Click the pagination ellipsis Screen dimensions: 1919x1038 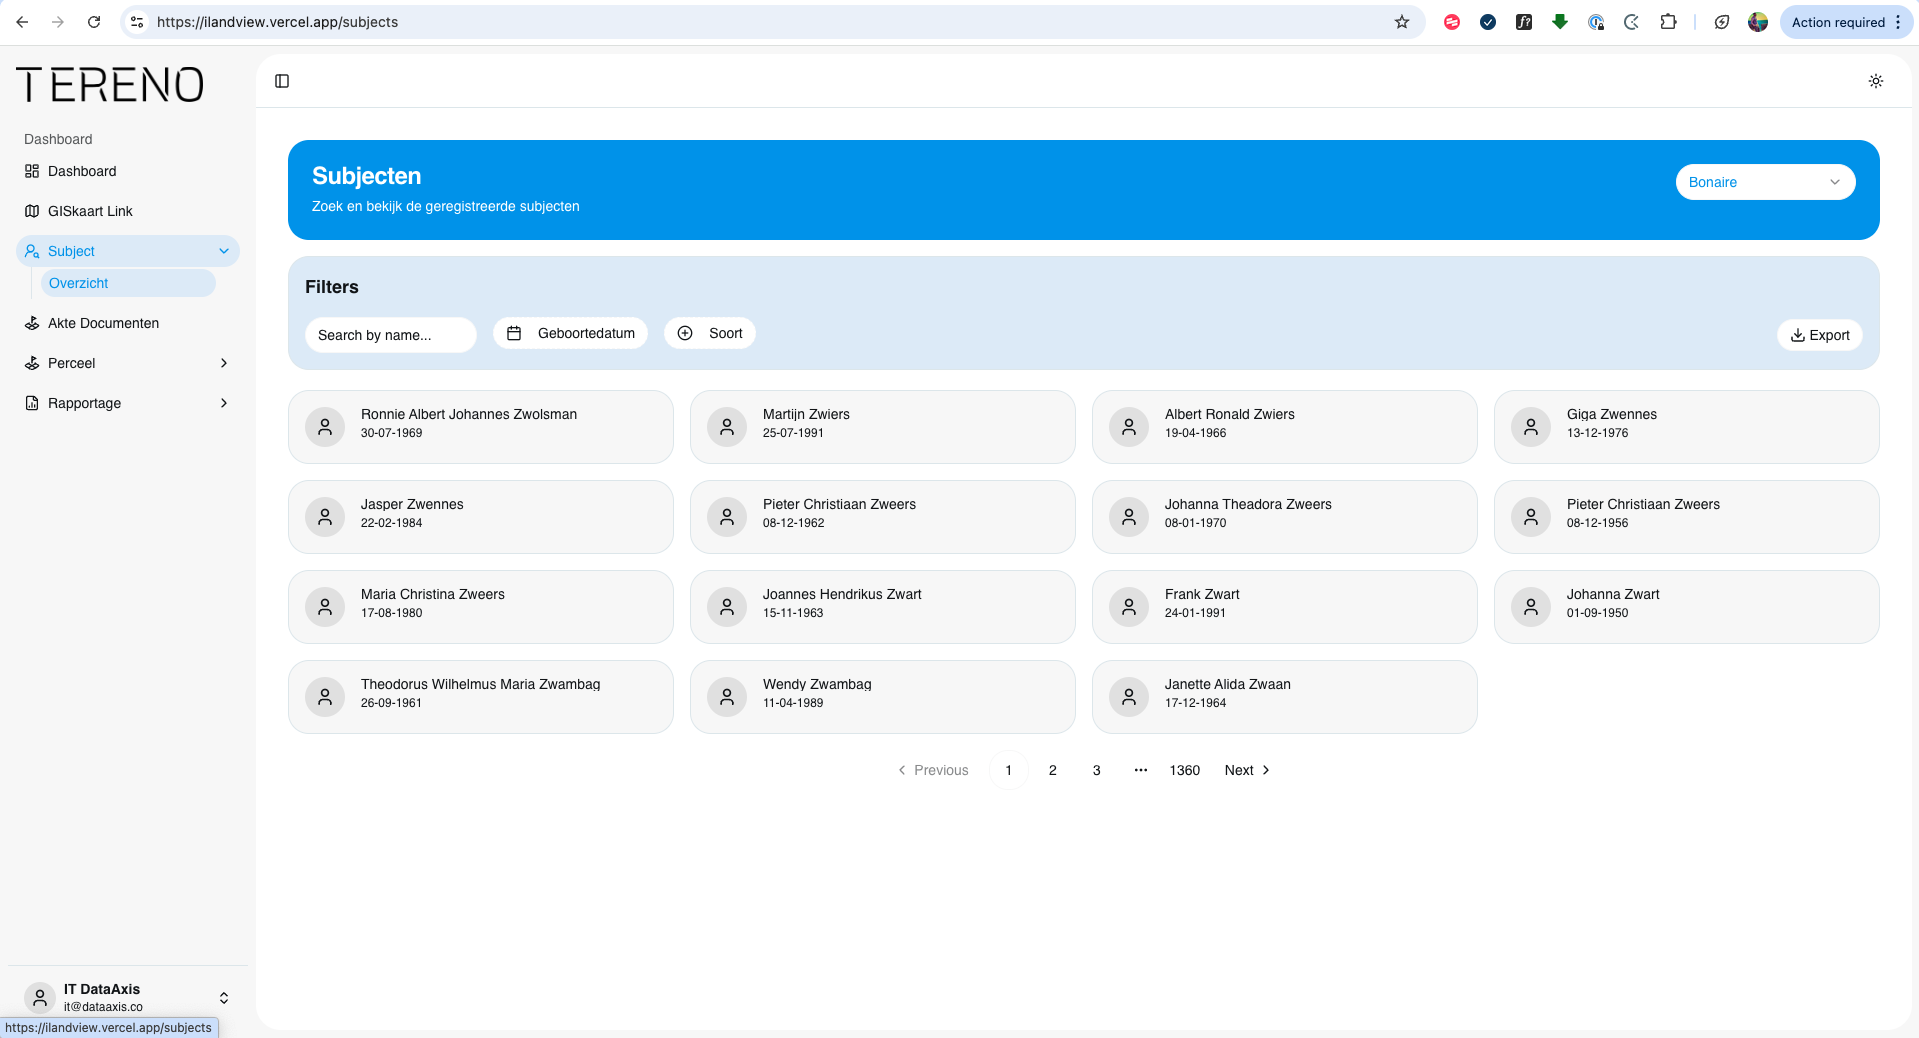click(x=1141, y=770)
